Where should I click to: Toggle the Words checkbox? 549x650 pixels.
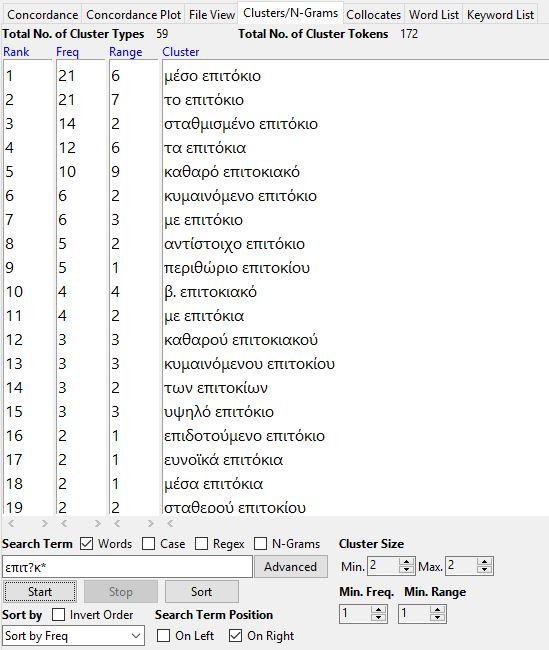(x=86, y=543)
